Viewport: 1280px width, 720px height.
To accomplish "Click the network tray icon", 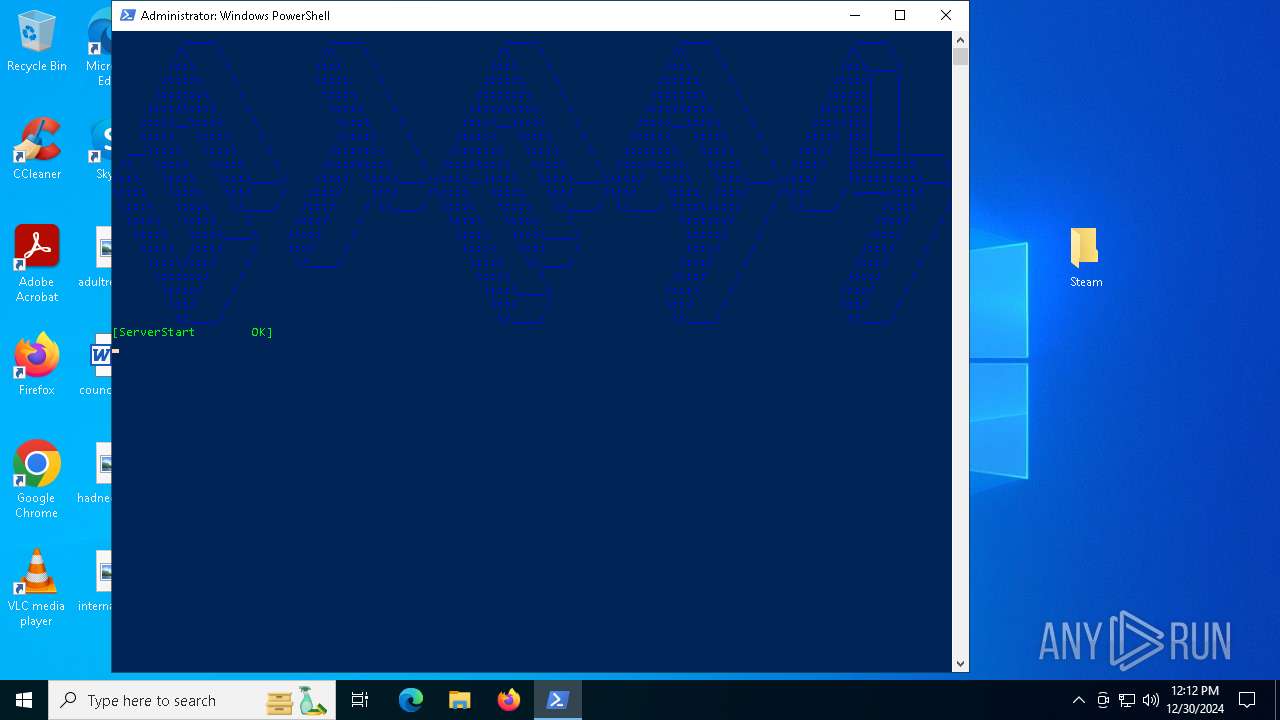I will [x=1127, y=700].
